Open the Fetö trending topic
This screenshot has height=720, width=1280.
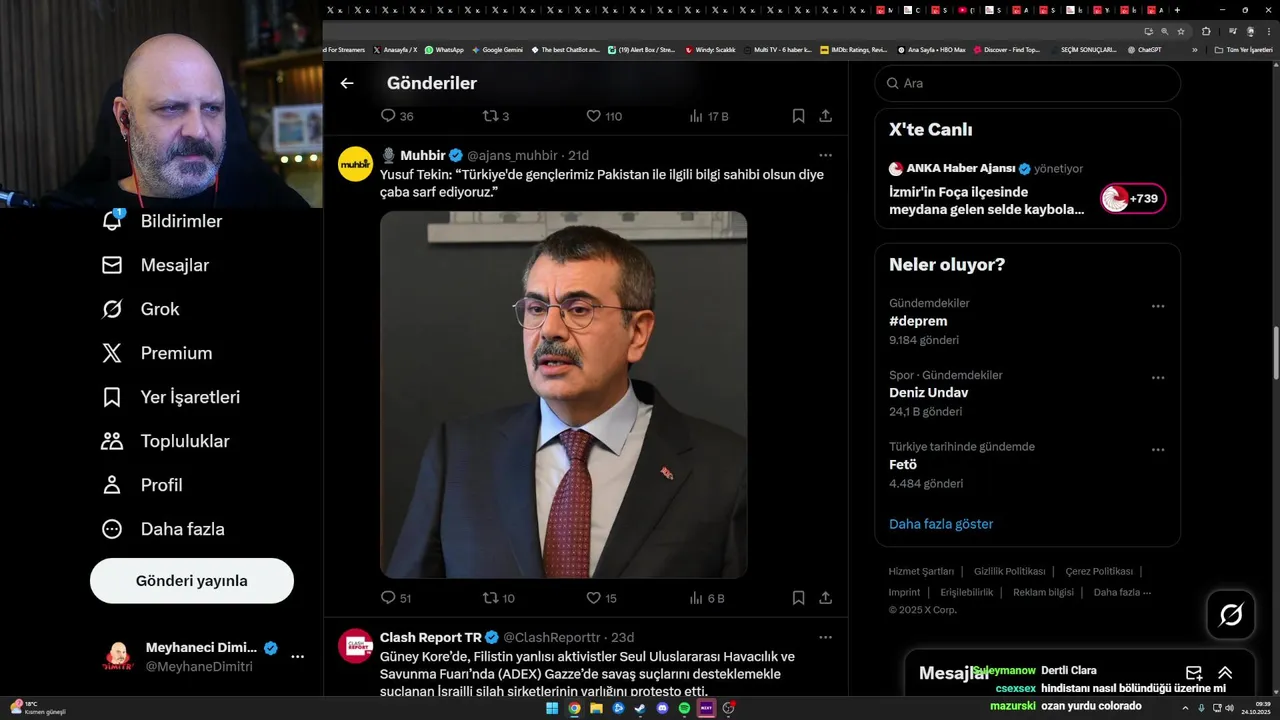[x=903, y=464]
